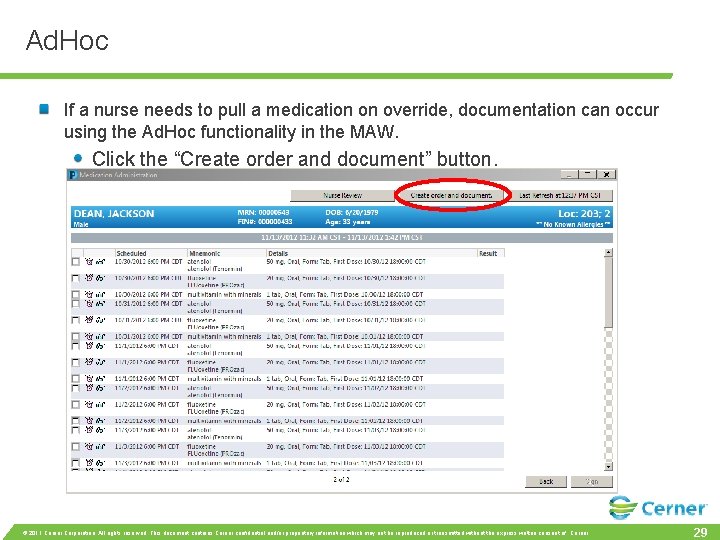Check the 10/30/2012 atenolol dose checkbox
Viewport: 720px width, 540px height.
pyautogui.click(x=76, y=262)
